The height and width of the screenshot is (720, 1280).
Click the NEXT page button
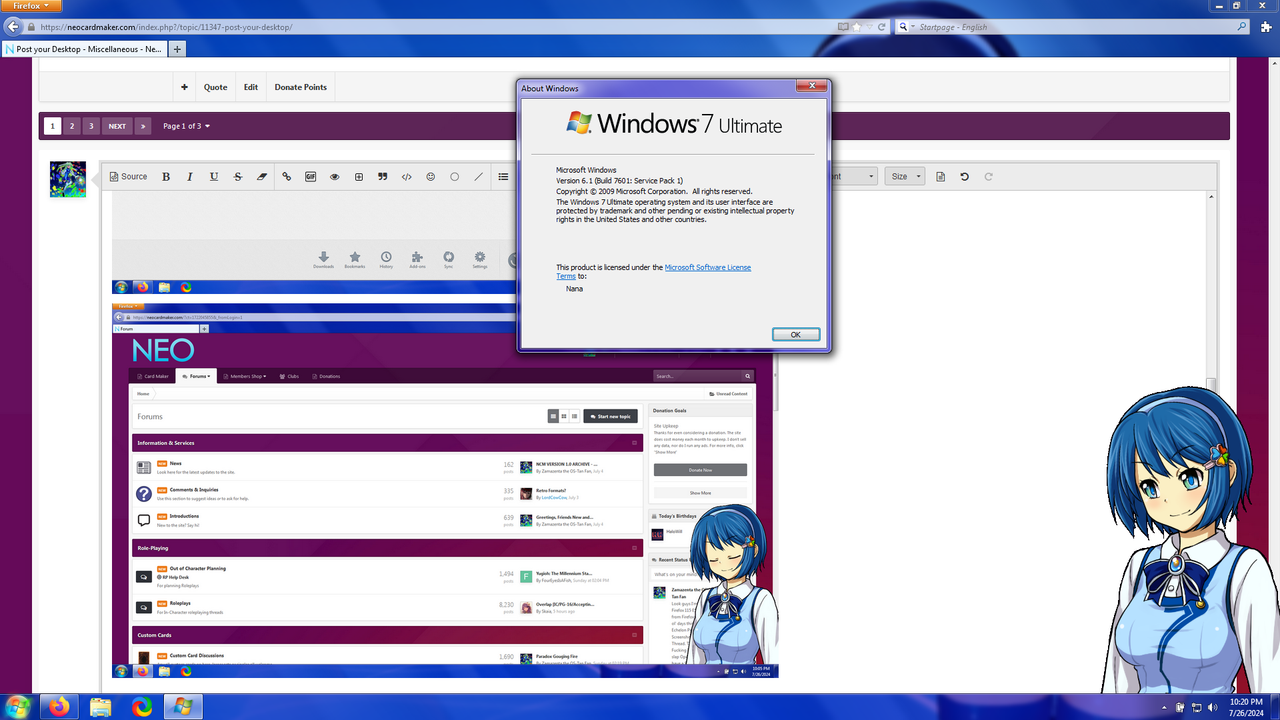pos(117,126)
